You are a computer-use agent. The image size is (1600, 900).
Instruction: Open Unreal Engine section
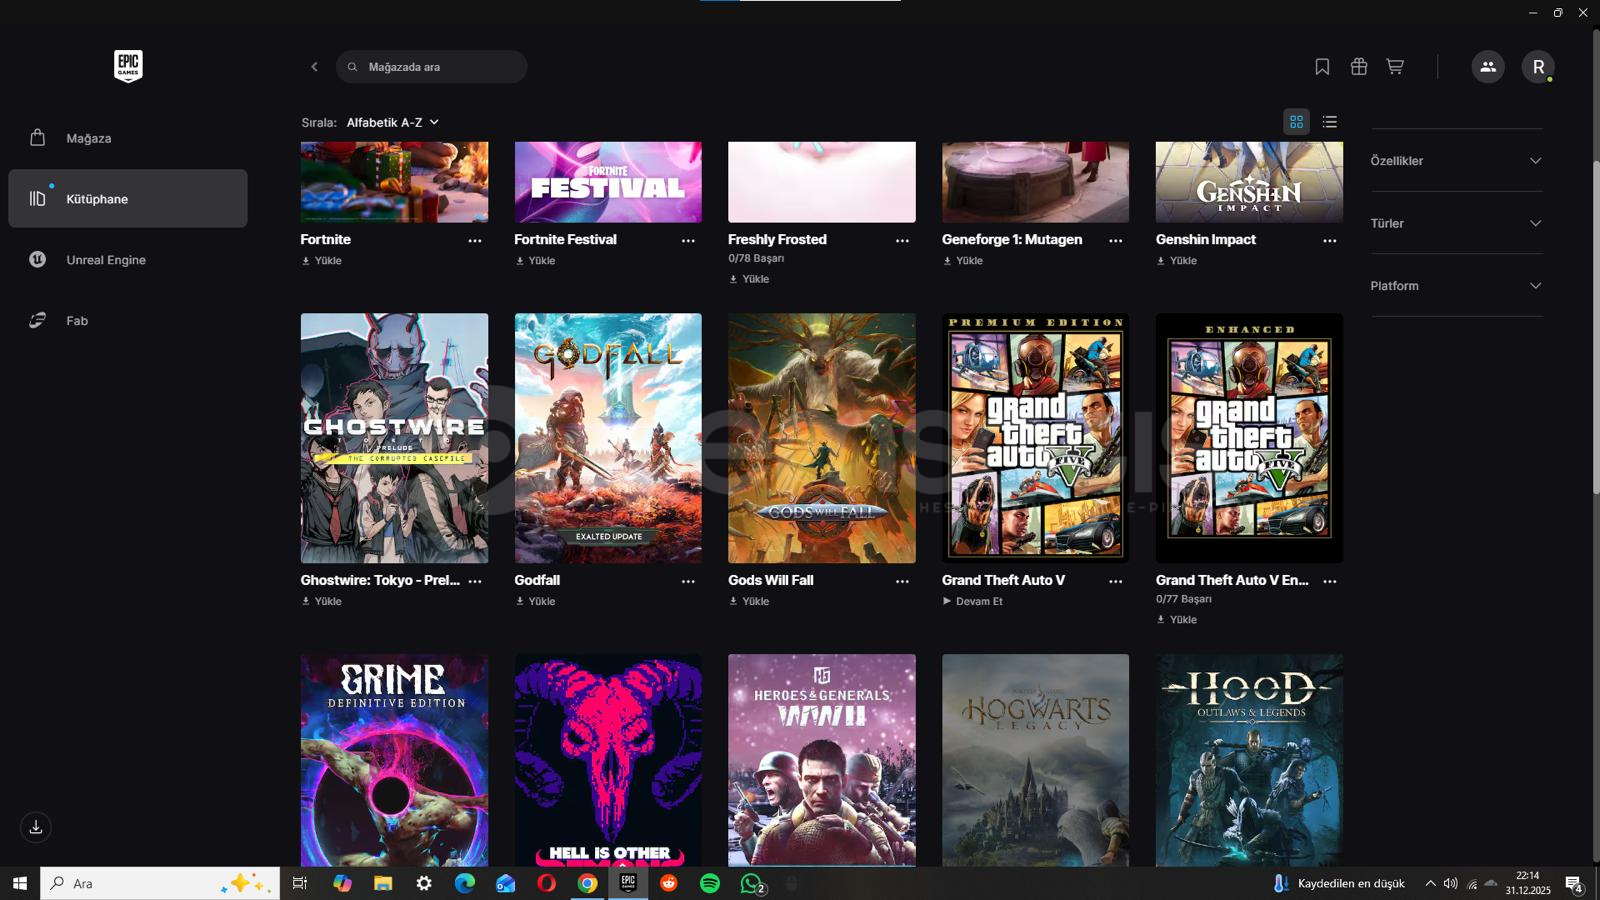point(128,259)
